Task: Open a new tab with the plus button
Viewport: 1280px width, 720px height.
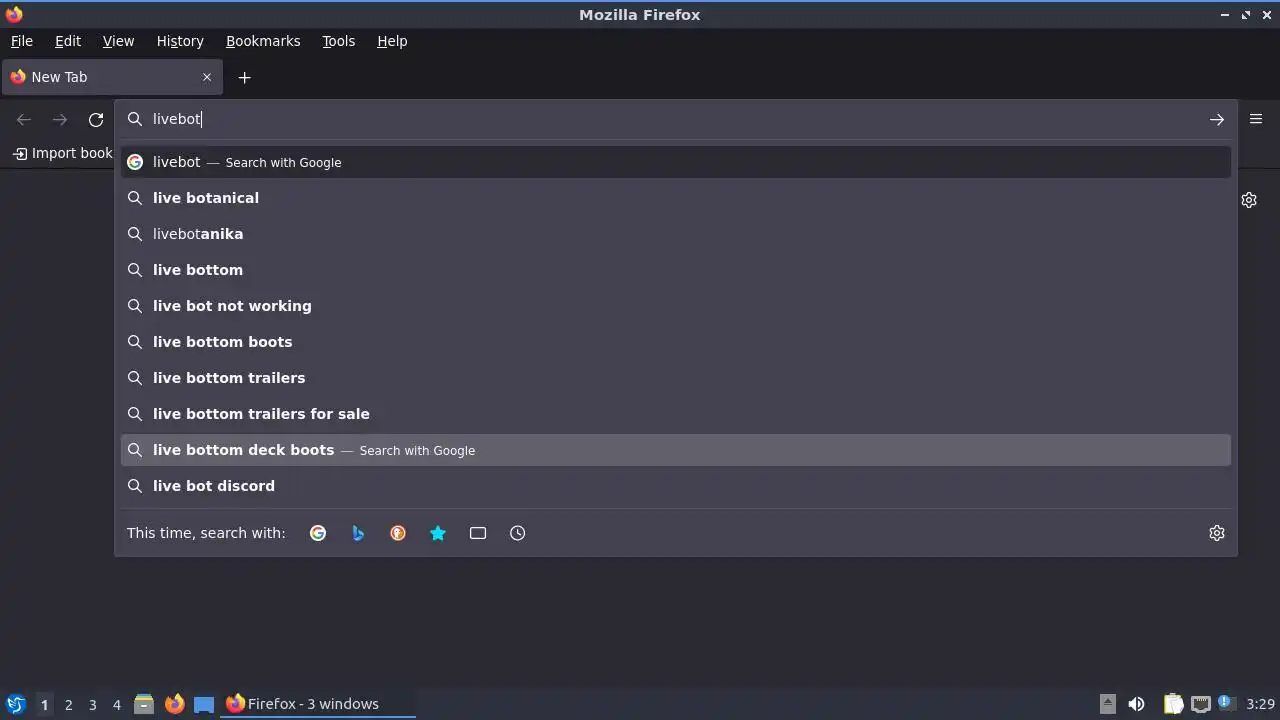Action: point(244,77)
